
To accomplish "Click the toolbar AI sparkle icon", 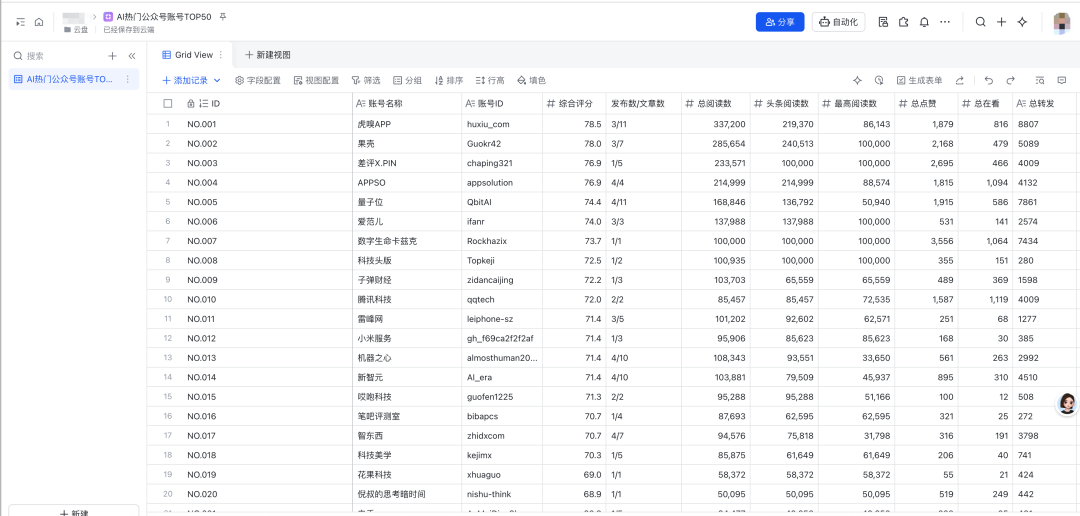I will coord(858,81).
